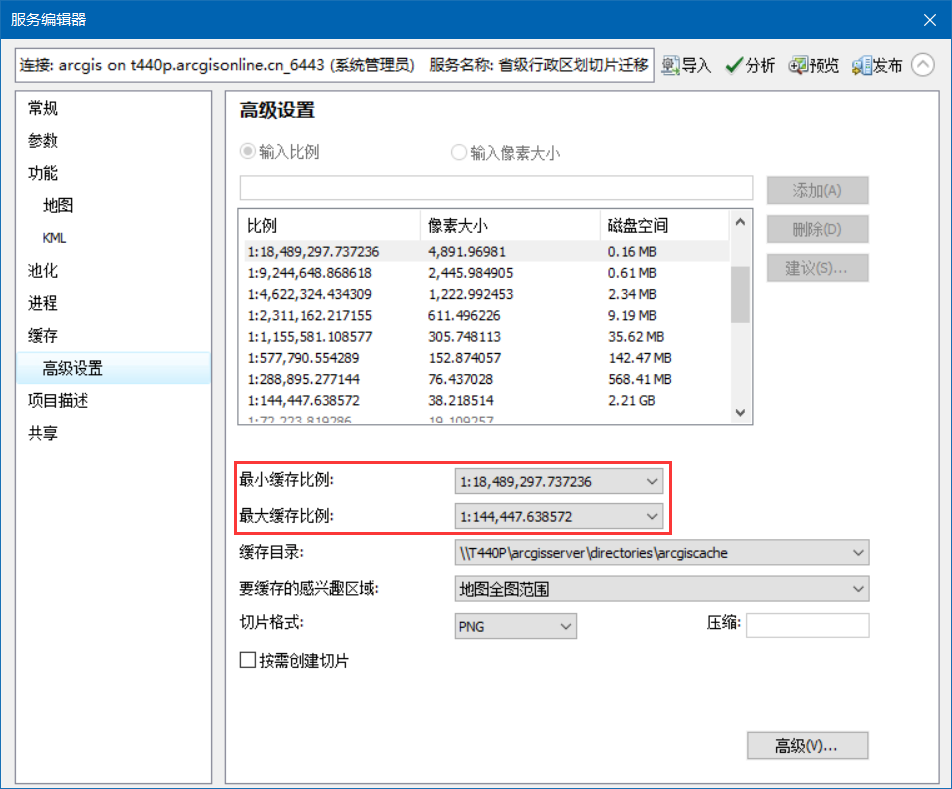
Task: Click the 2.21 GB disk space cell
Action: click(631, 400)
